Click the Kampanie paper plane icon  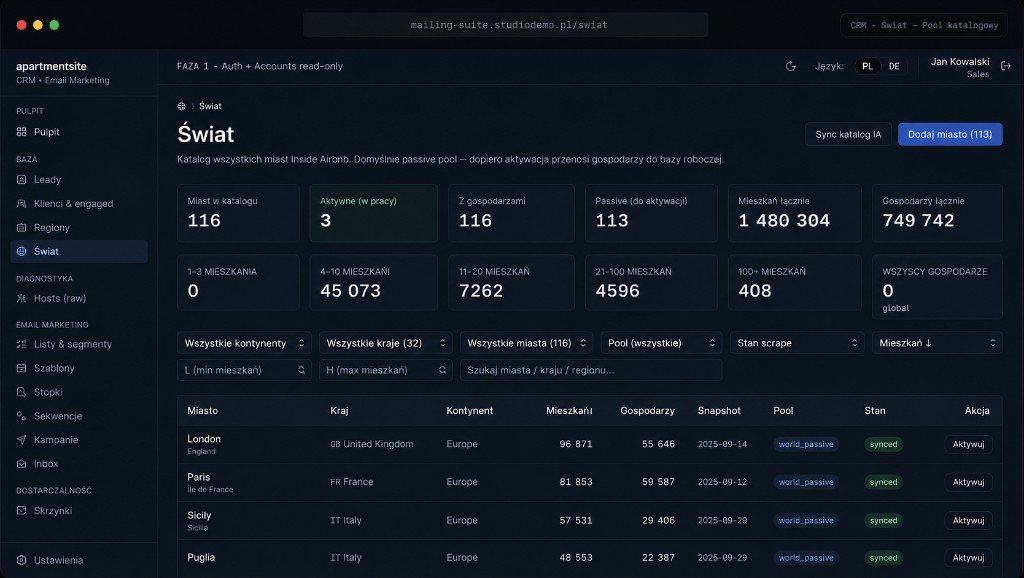click(22, 440)
